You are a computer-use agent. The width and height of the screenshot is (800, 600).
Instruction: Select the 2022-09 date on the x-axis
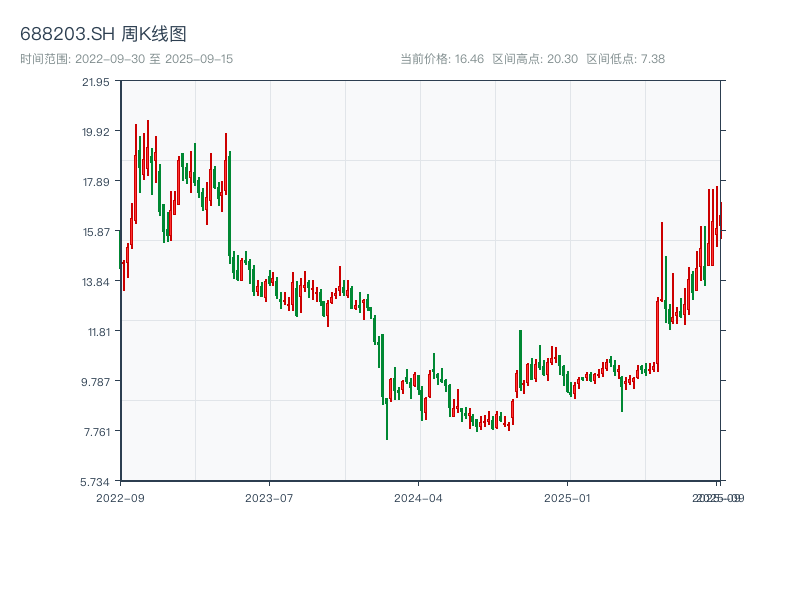click(x=120, y=497)
